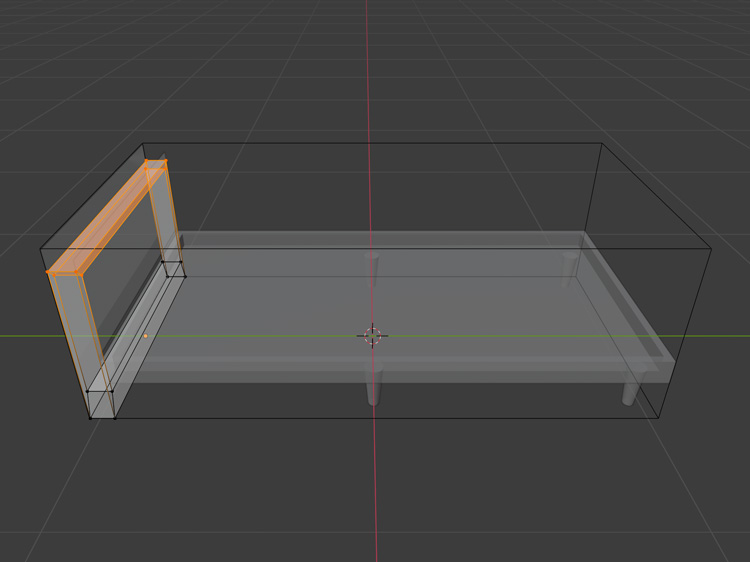This screenshot has width=750, height=562.
Task: Select the headboard's far-end vertical post face
Action: (x=164, y=215)
